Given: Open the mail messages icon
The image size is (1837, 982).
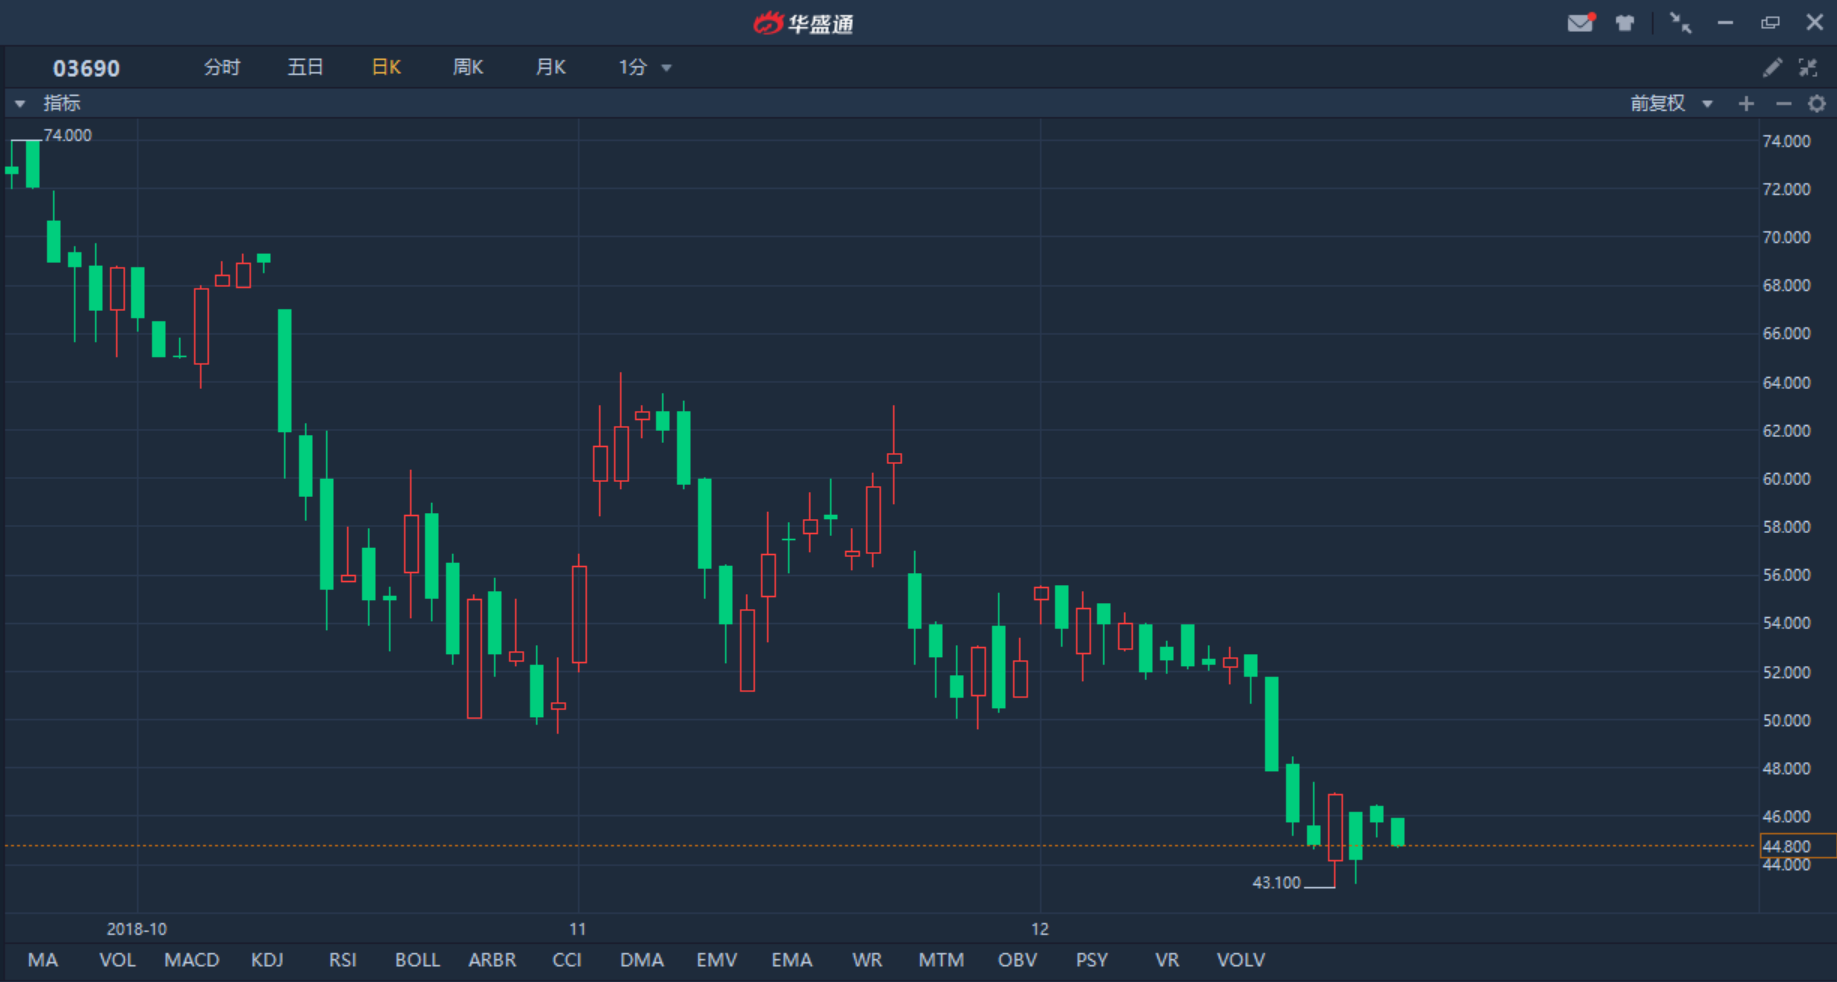Looking at the screenshot, I should click(x=1580, y=23).
